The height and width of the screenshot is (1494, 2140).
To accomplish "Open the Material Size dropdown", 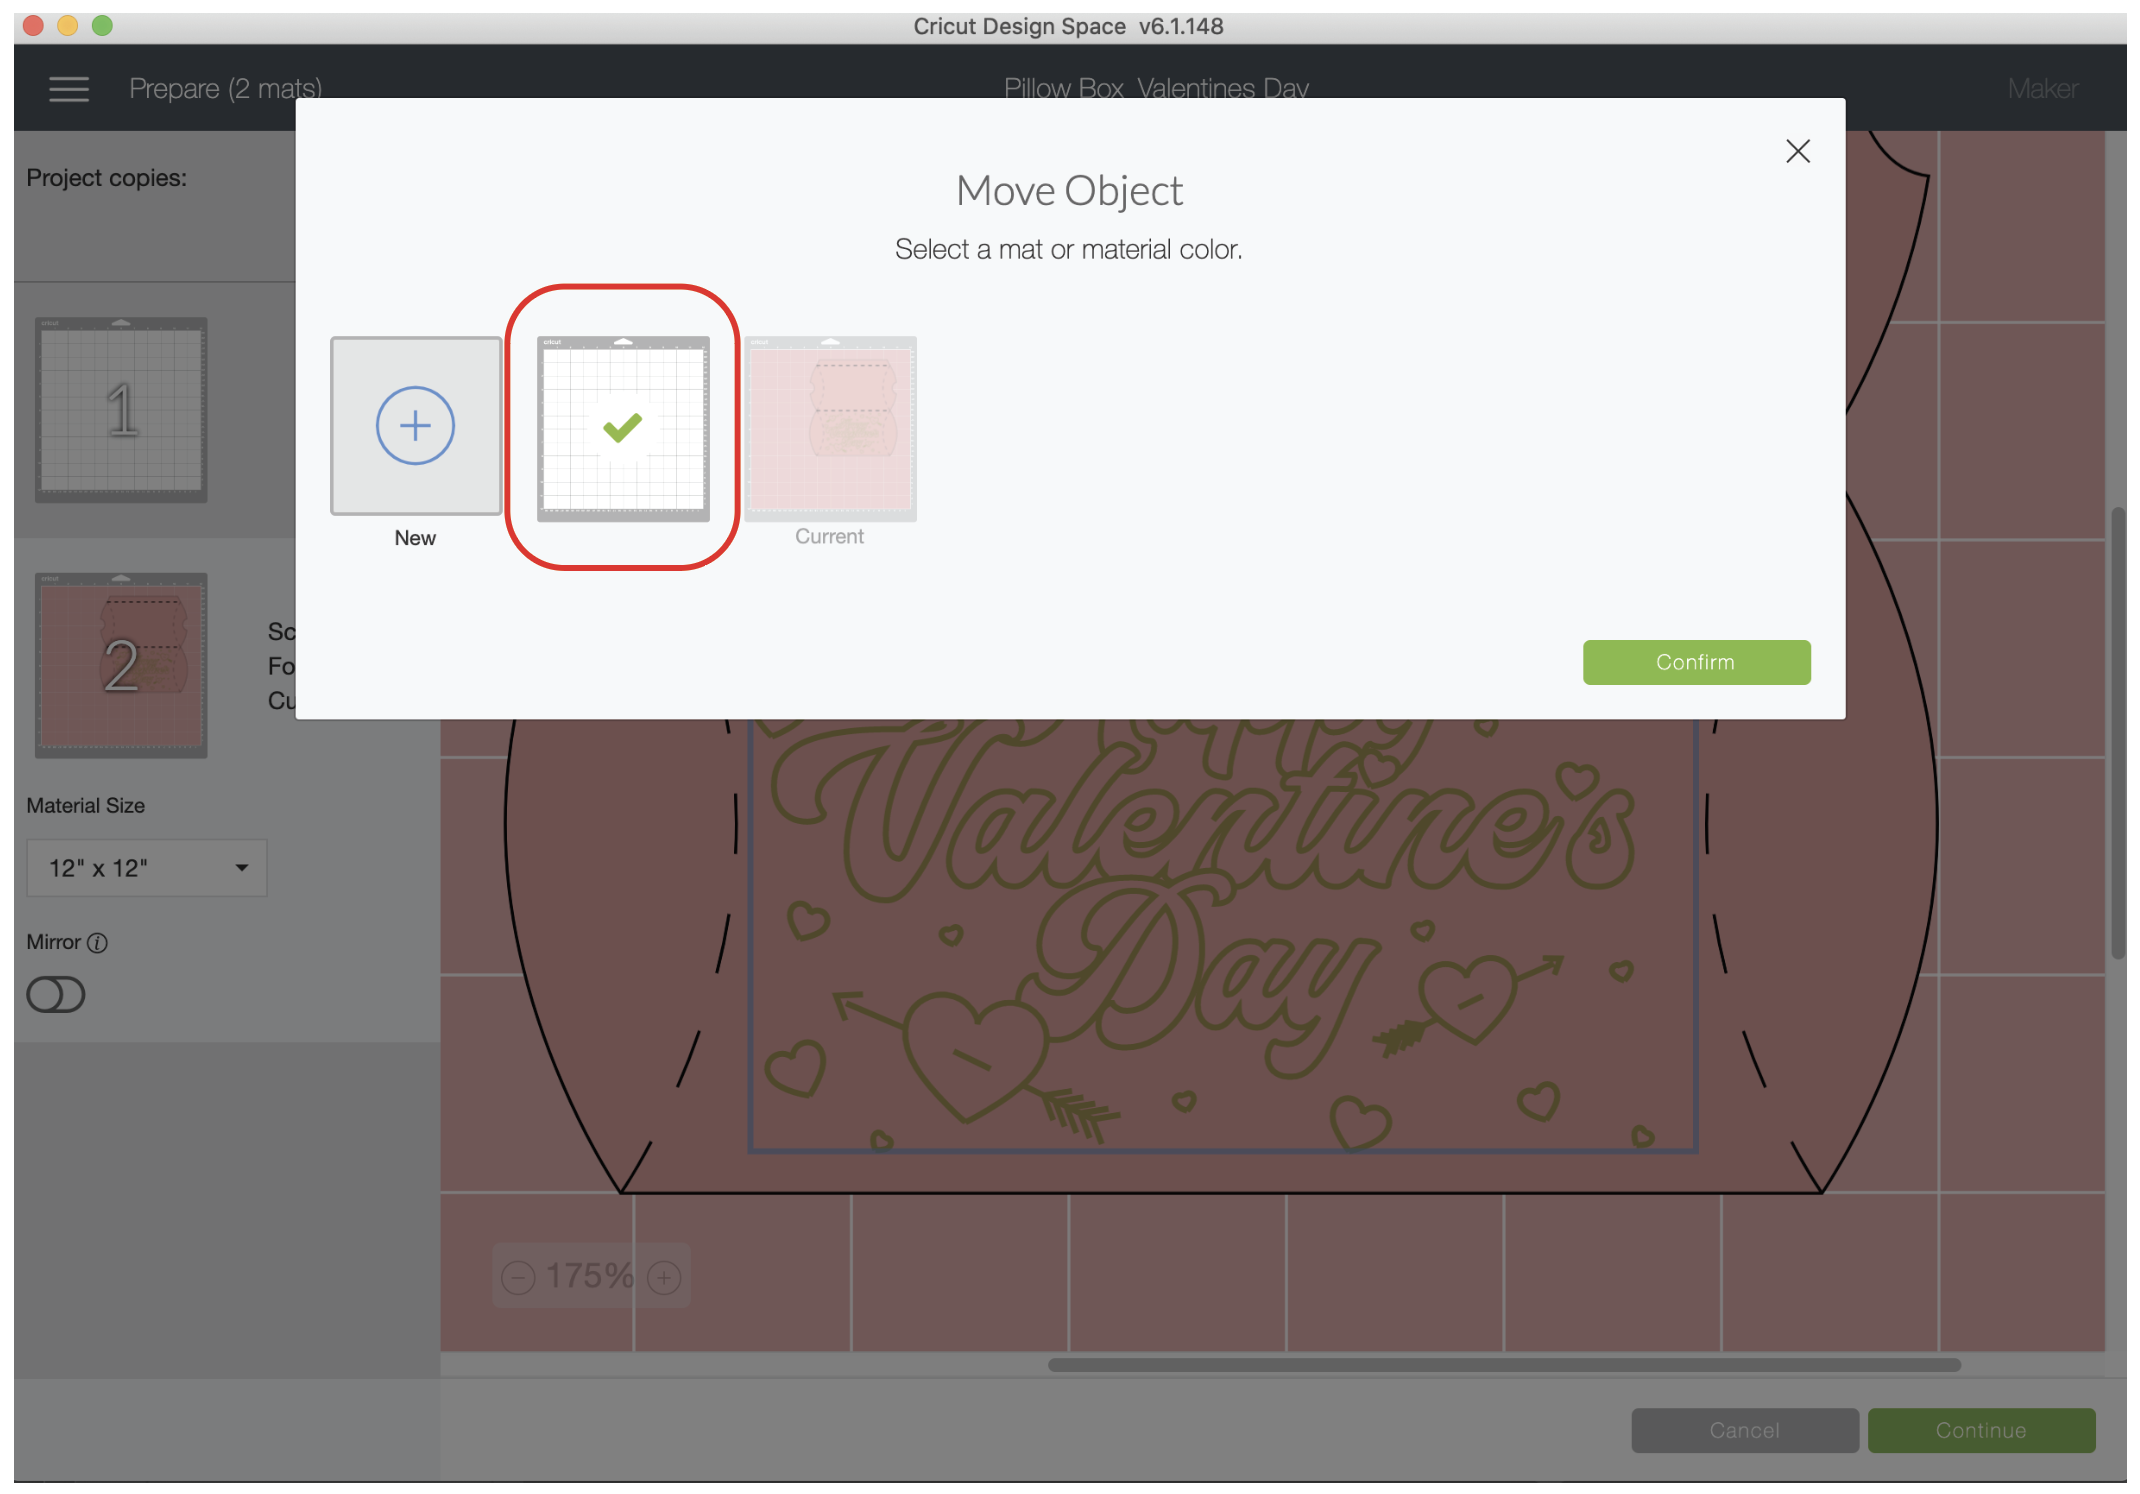I will 147,868.
